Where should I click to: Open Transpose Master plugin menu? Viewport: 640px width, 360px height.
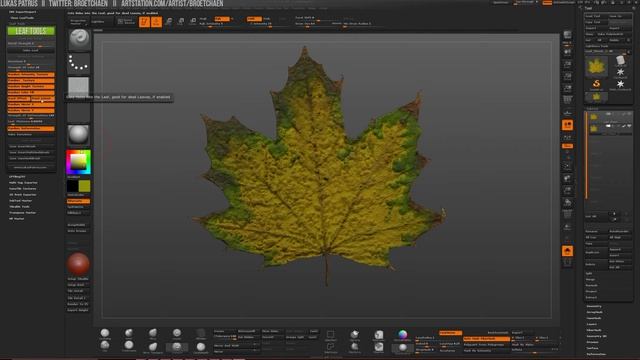23,213
